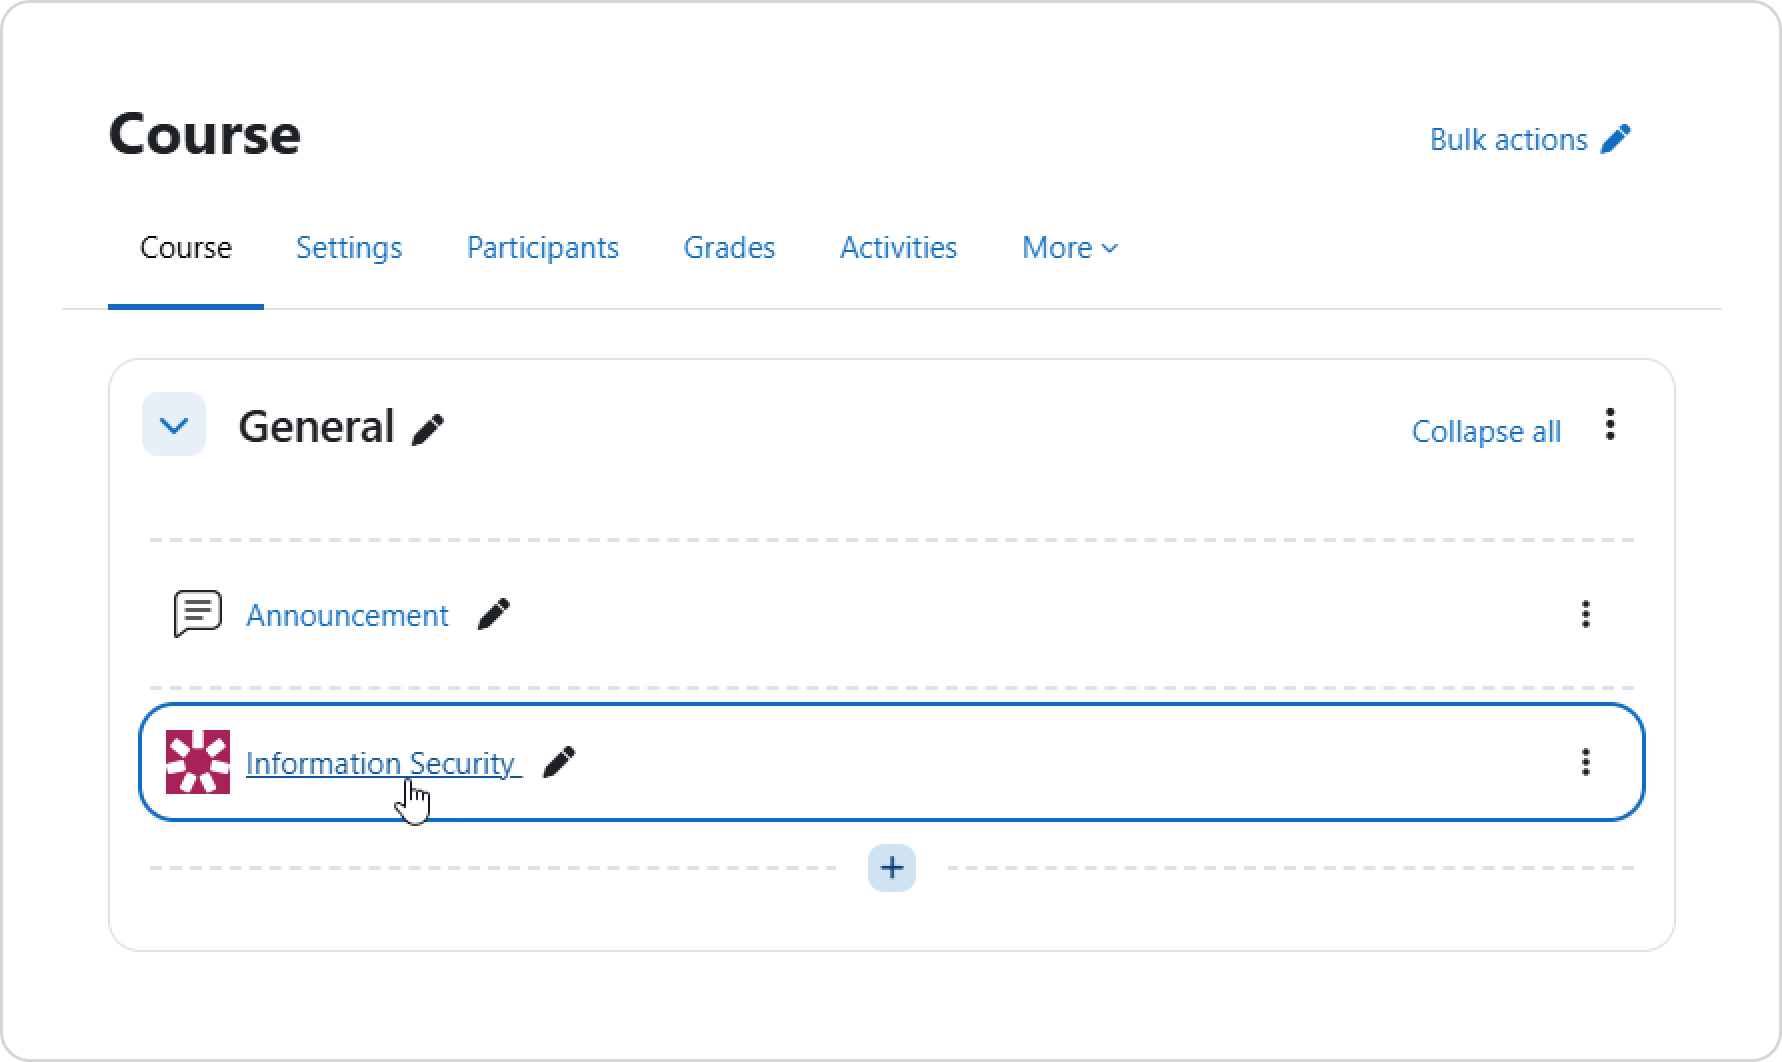
Task: Go to the Participants tab
Action: (542, 248)
